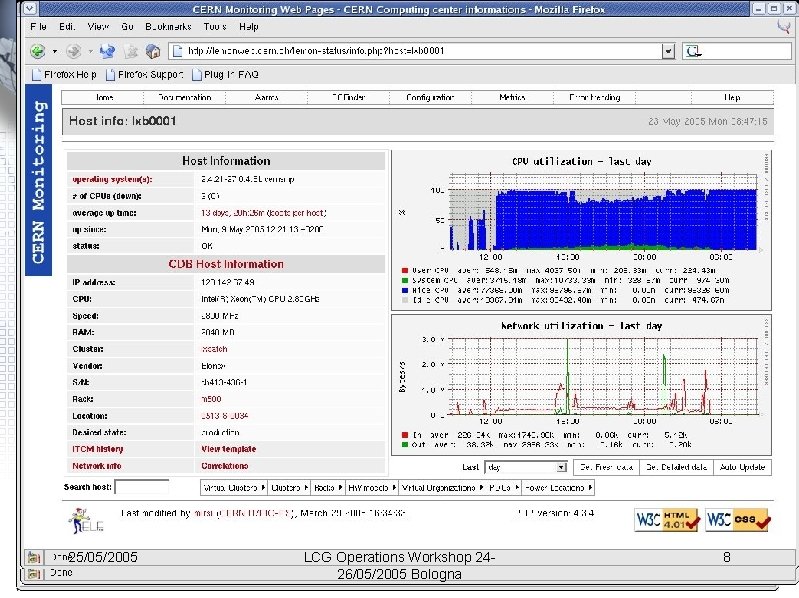Open the Last 'day' period combo box
The width and height of the screenshot is (799, 598).
525,467
